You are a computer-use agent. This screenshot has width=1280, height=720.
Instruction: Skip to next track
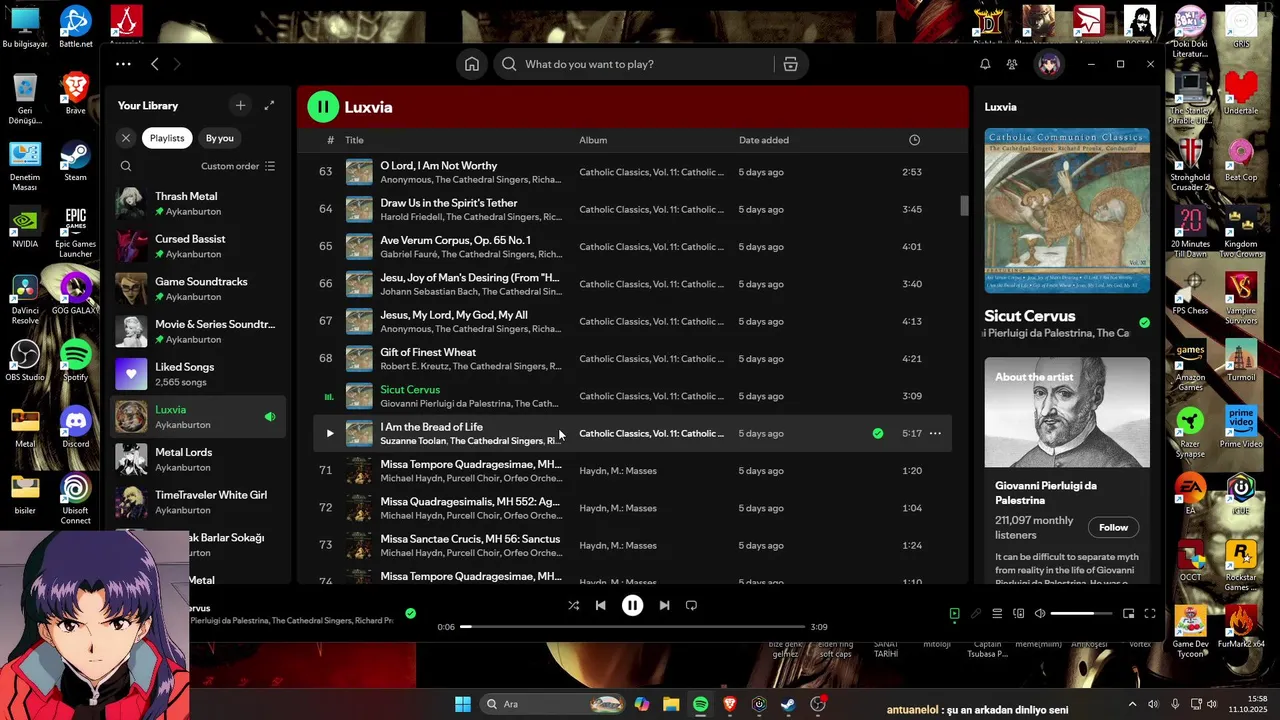664,605
